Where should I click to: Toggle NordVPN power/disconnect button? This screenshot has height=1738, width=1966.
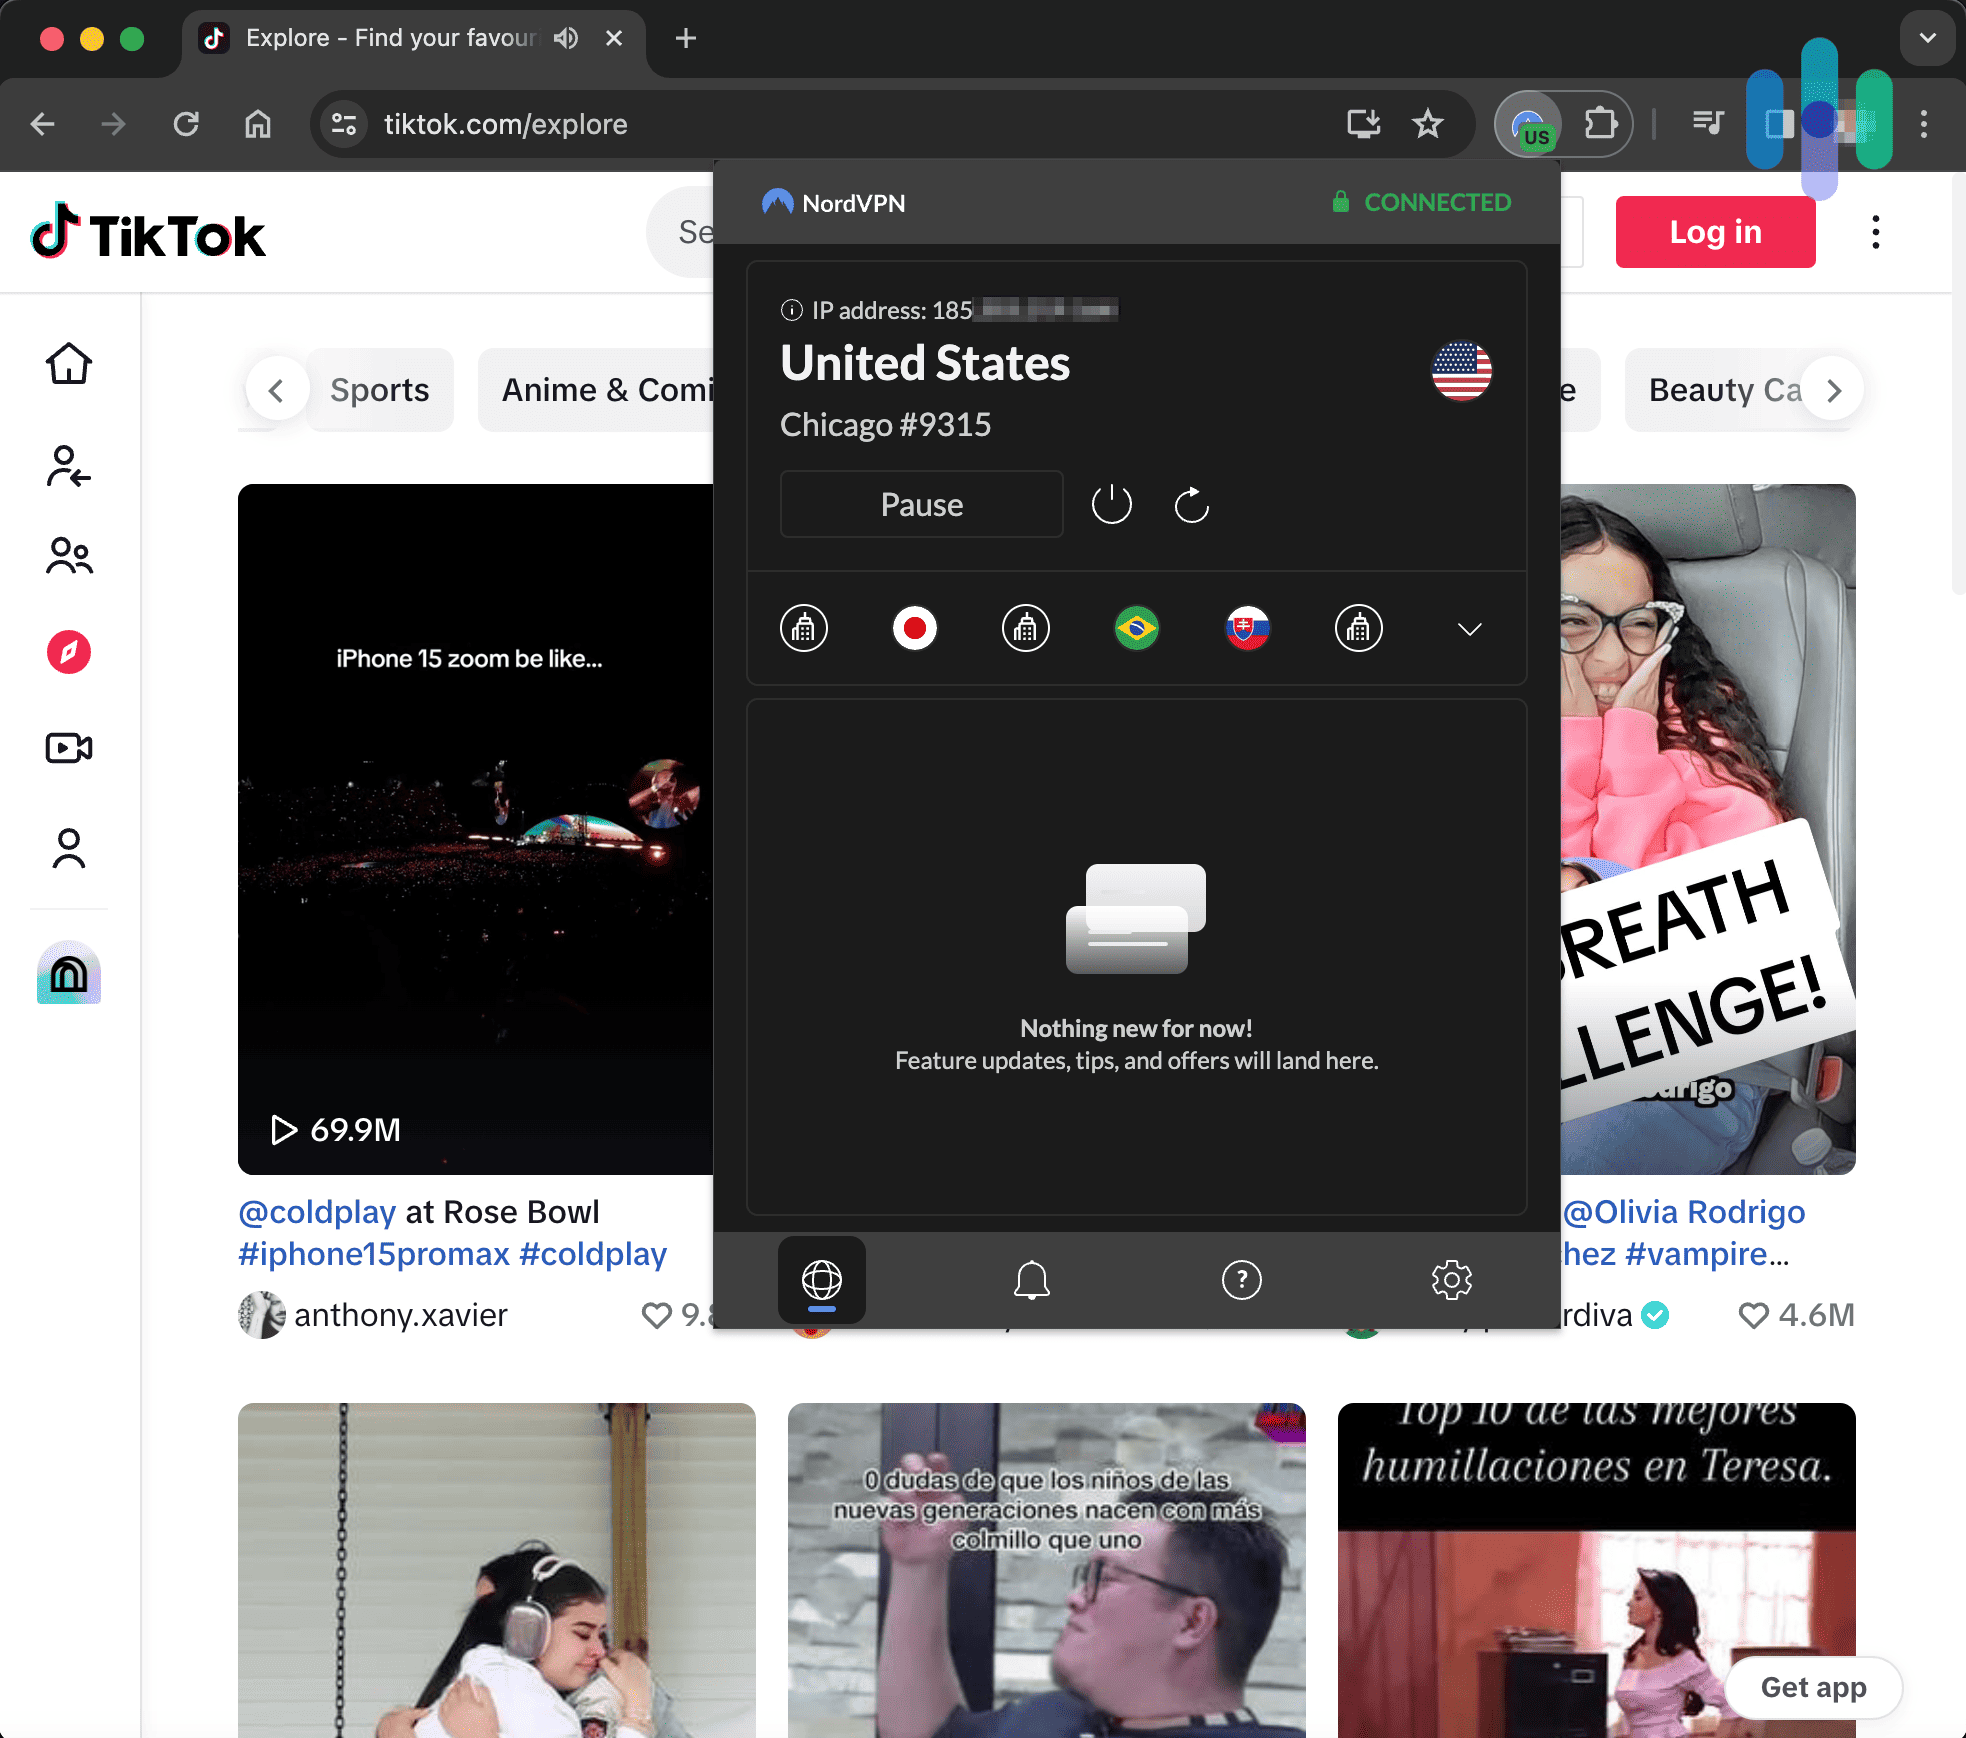pyautogui.click(x=1110, y=503)
